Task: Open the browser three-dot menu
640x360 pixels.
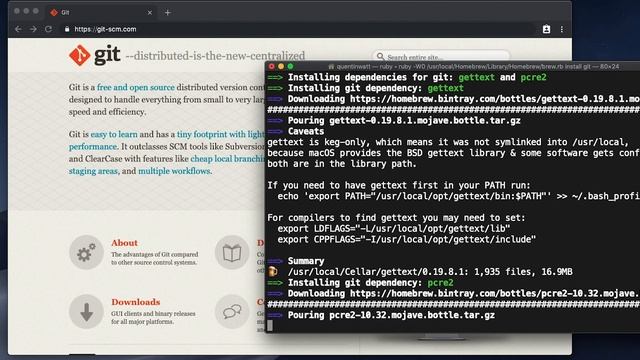Action: (x=562, y=29)
